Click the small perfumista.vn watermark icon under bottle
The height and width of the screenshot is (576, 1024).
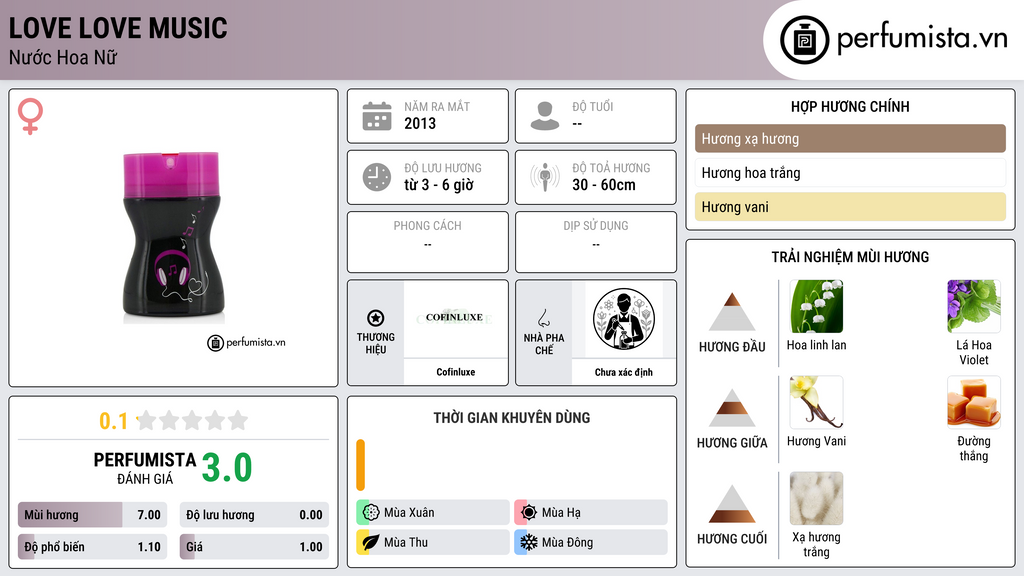pyautogui.click(x=216, y=343)
